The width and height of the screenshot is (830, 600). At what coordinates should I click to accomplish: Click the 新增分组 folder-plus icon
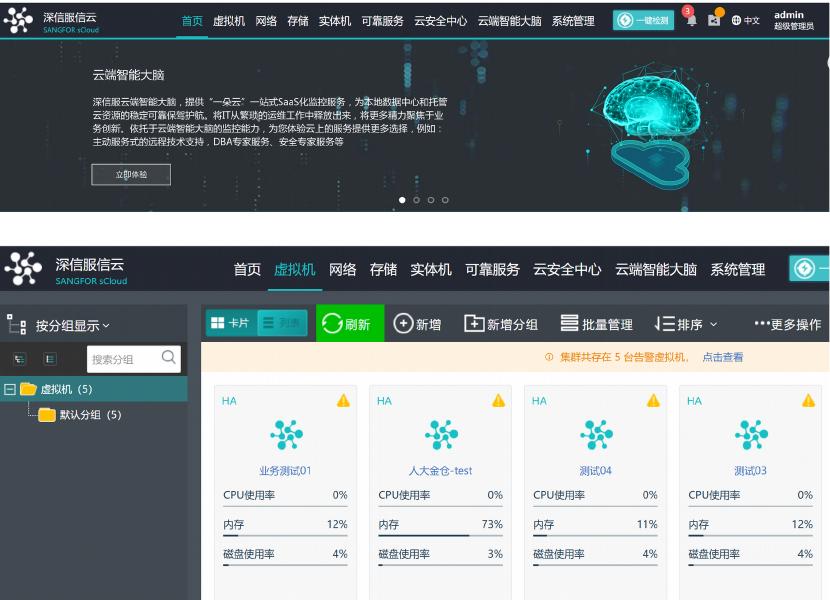(474, 323)
